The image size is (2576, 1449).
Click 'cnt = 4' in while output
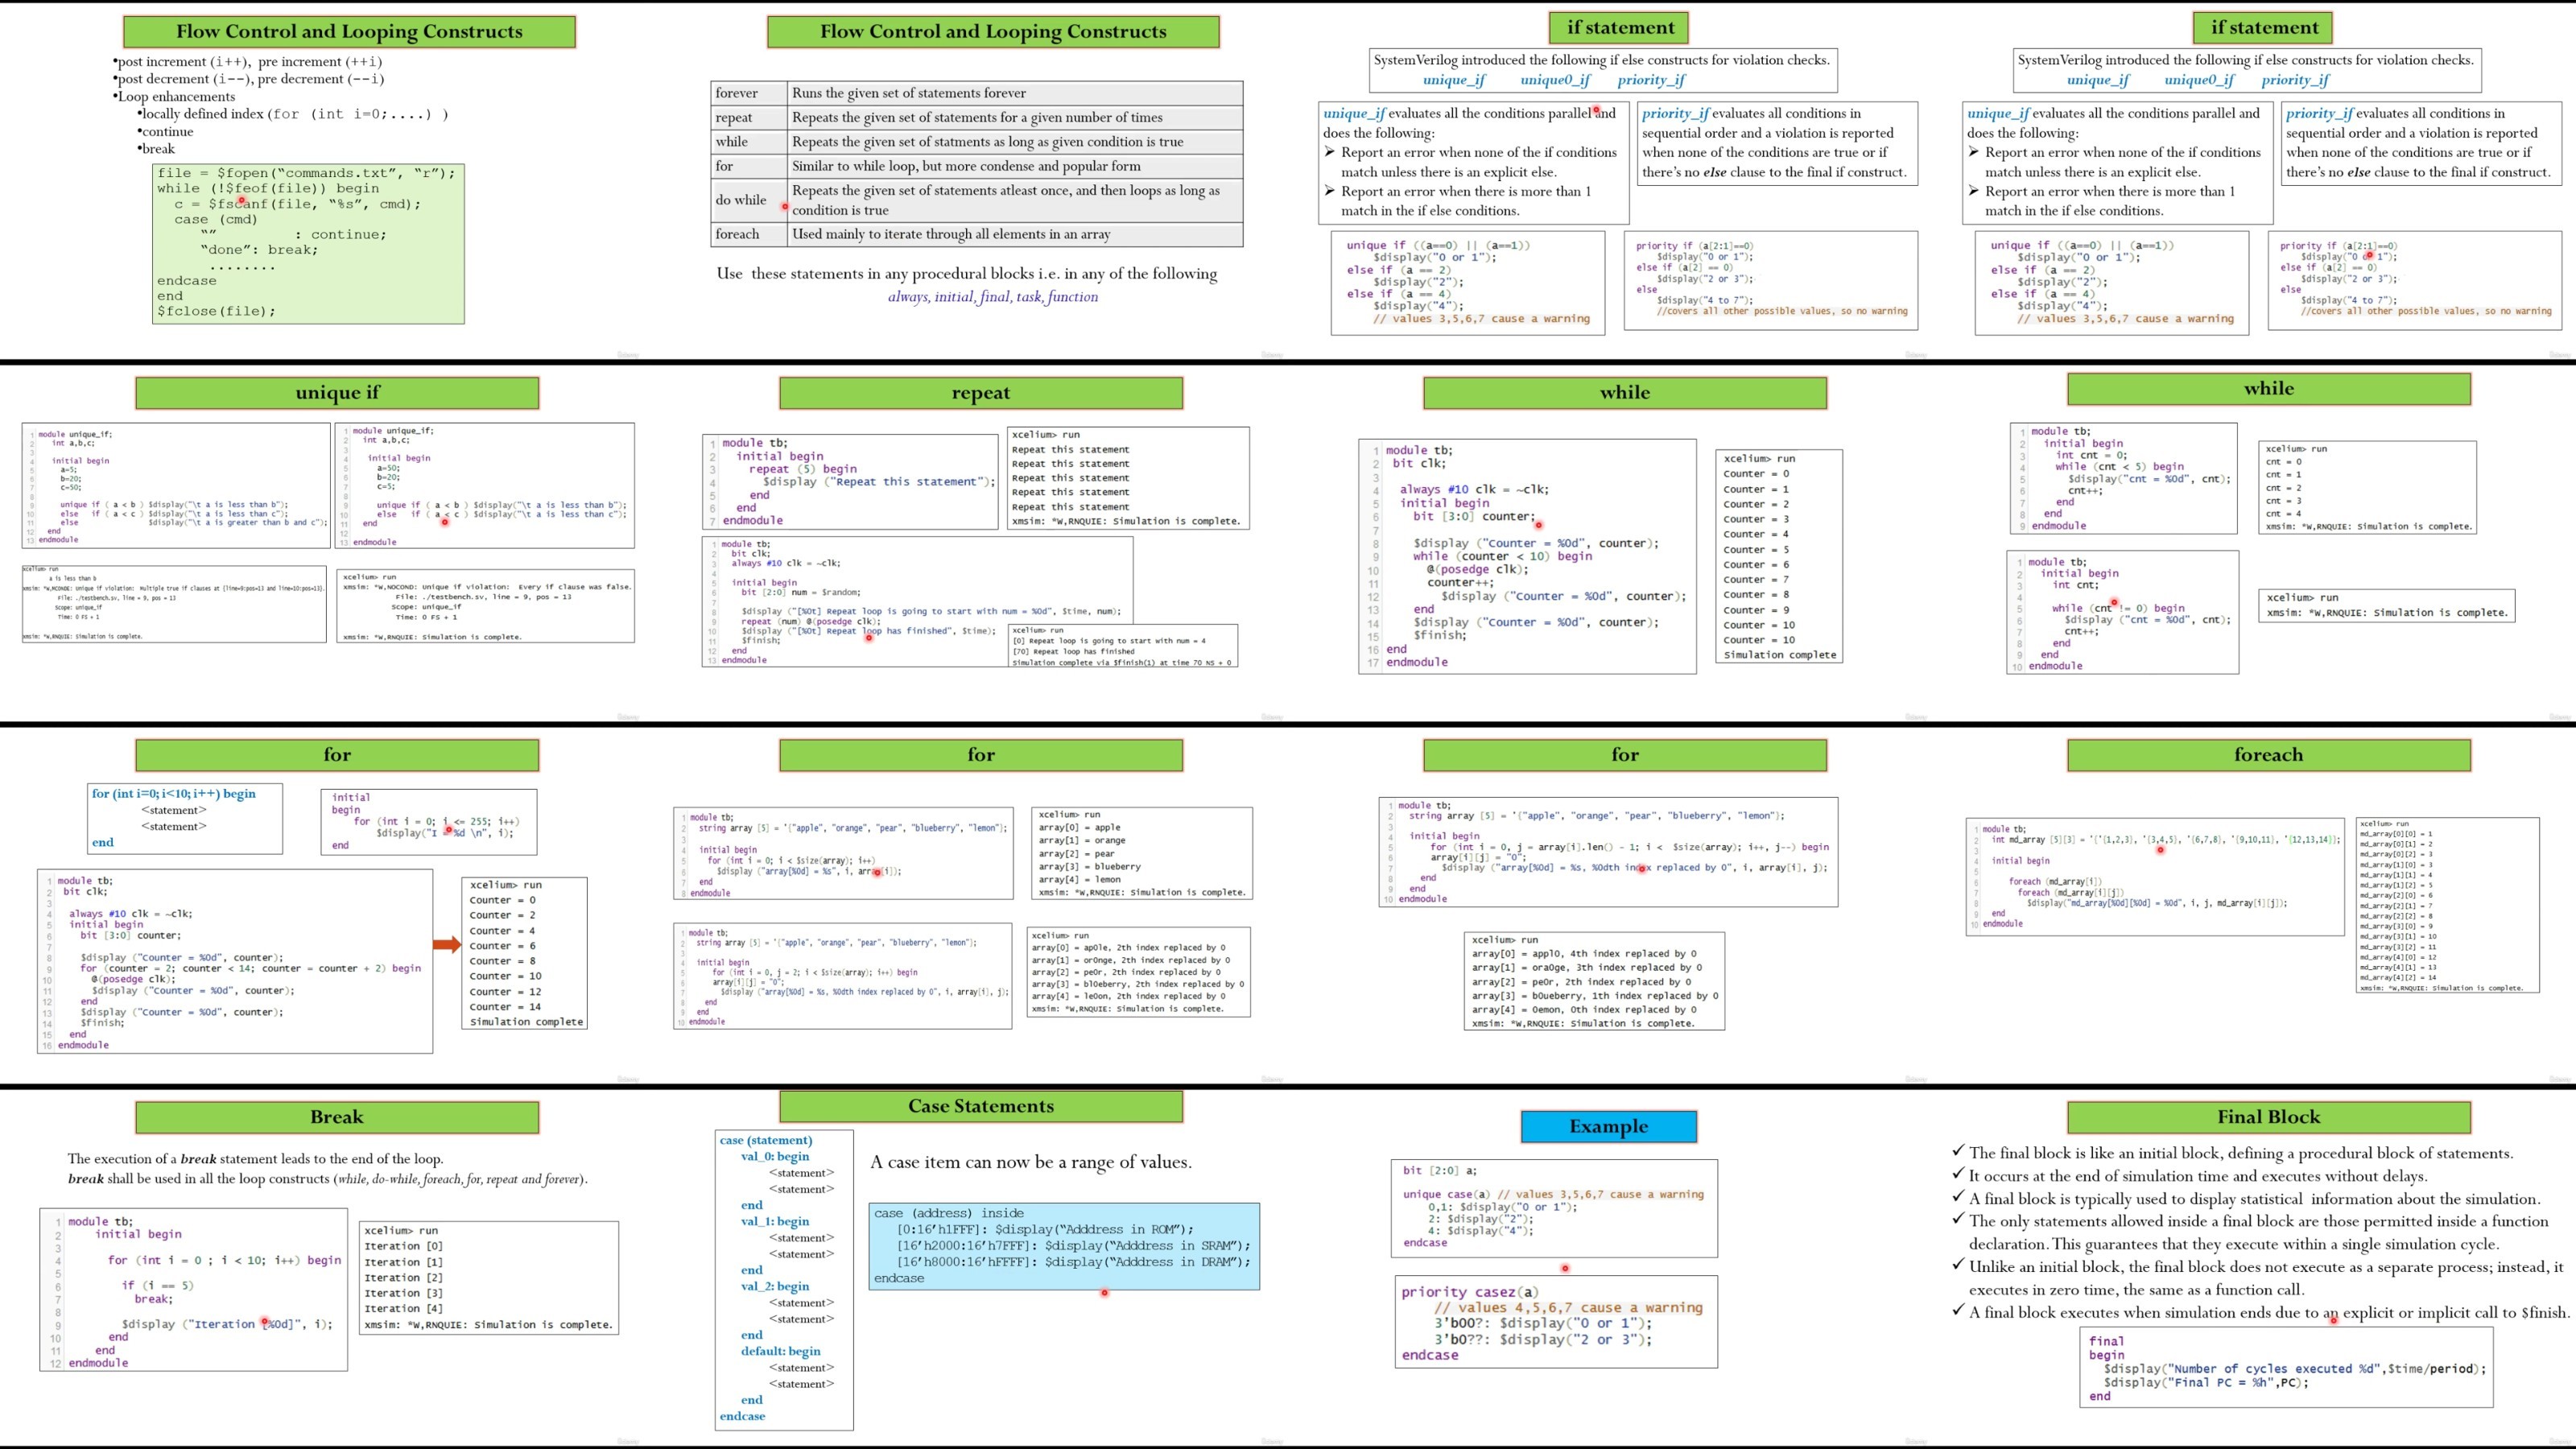[2283, 514]
